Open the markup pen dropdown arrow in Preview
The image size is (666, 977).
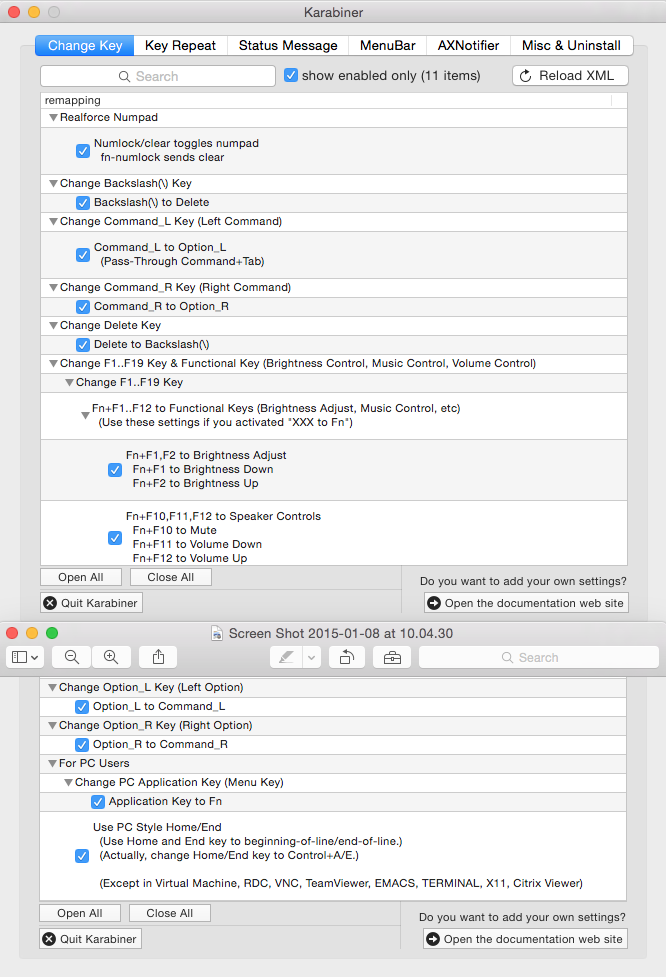coord(312,657)
